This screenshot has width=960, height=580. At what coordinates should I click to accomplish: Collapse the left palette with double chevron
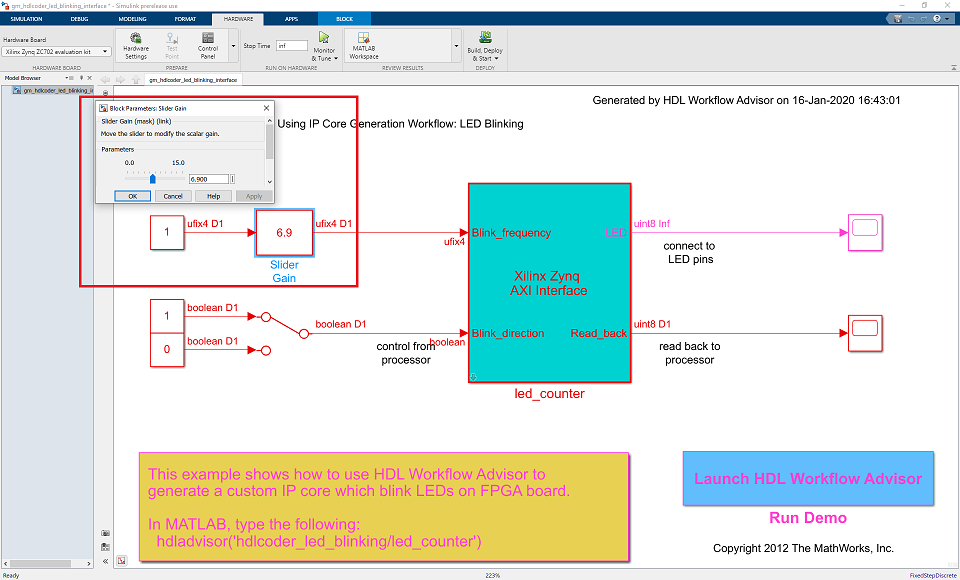coord(105,560)
